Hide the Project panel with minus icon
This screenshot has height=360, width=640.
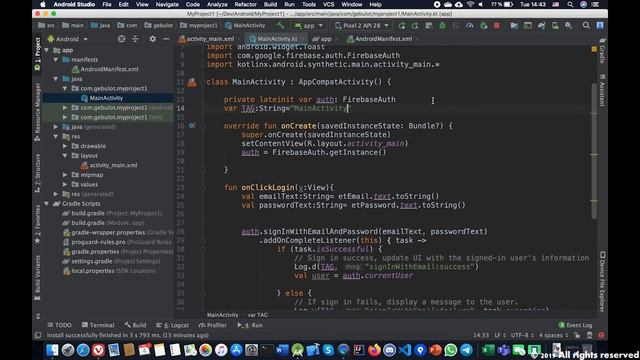(166, 39)
